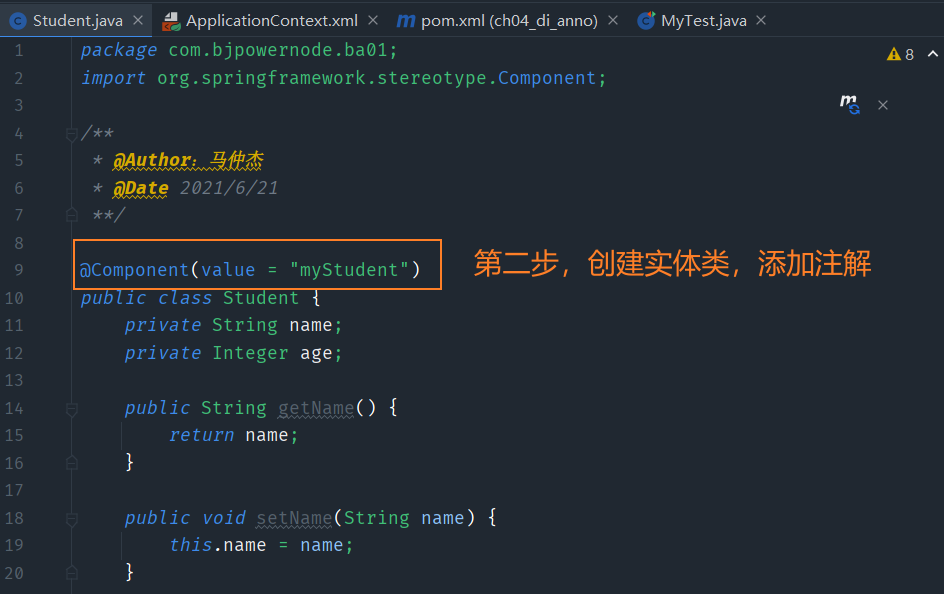Click the fold end marker at line 20
The width and height of the screenshot is (944, 594).
point(72,572)
